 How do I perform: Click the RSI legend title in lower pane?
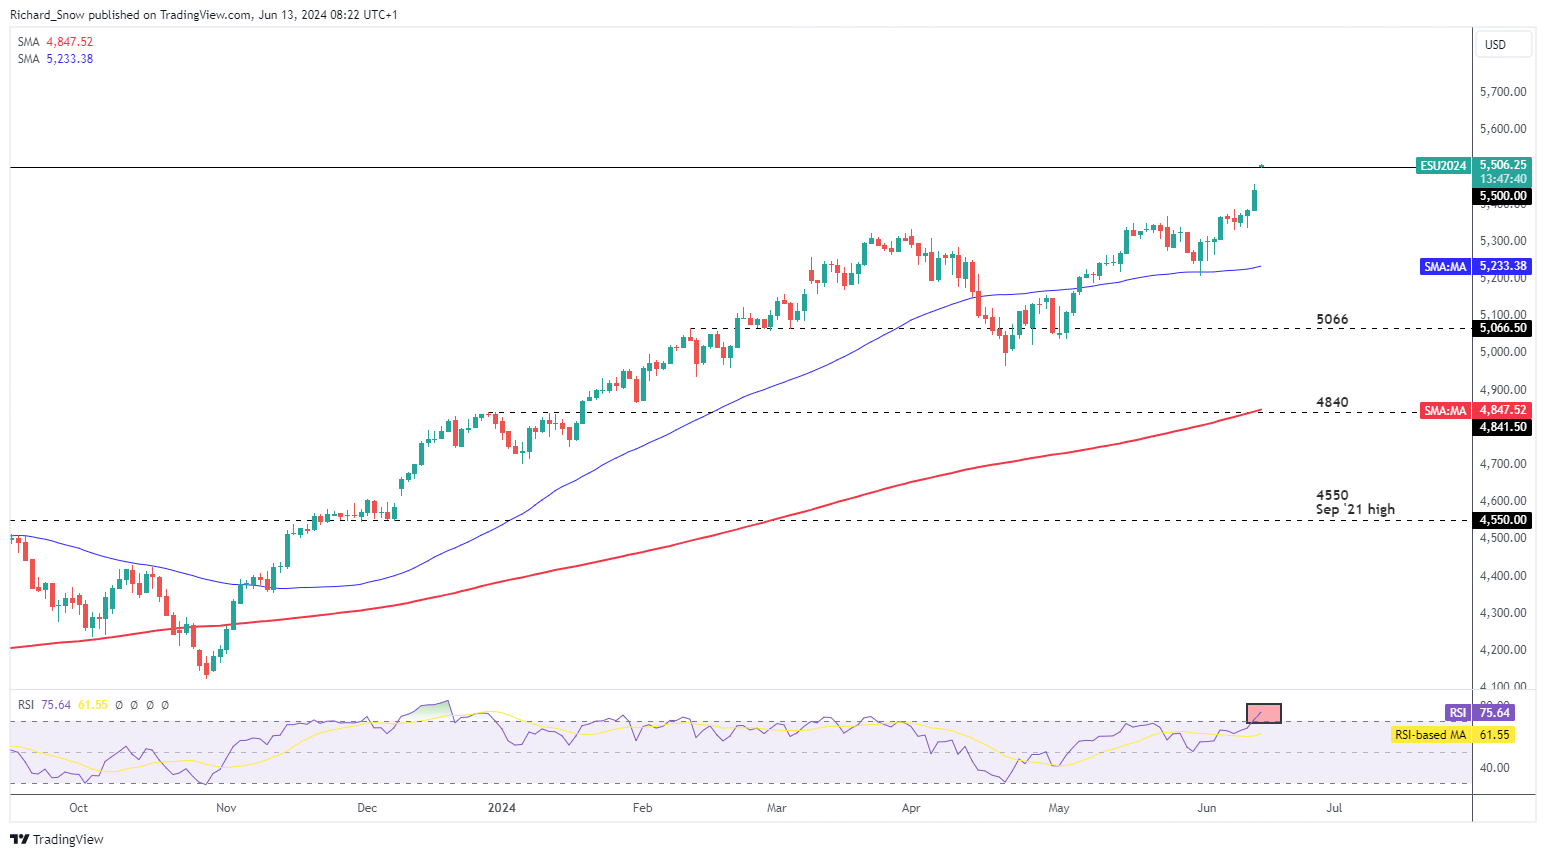pos(26,705)
